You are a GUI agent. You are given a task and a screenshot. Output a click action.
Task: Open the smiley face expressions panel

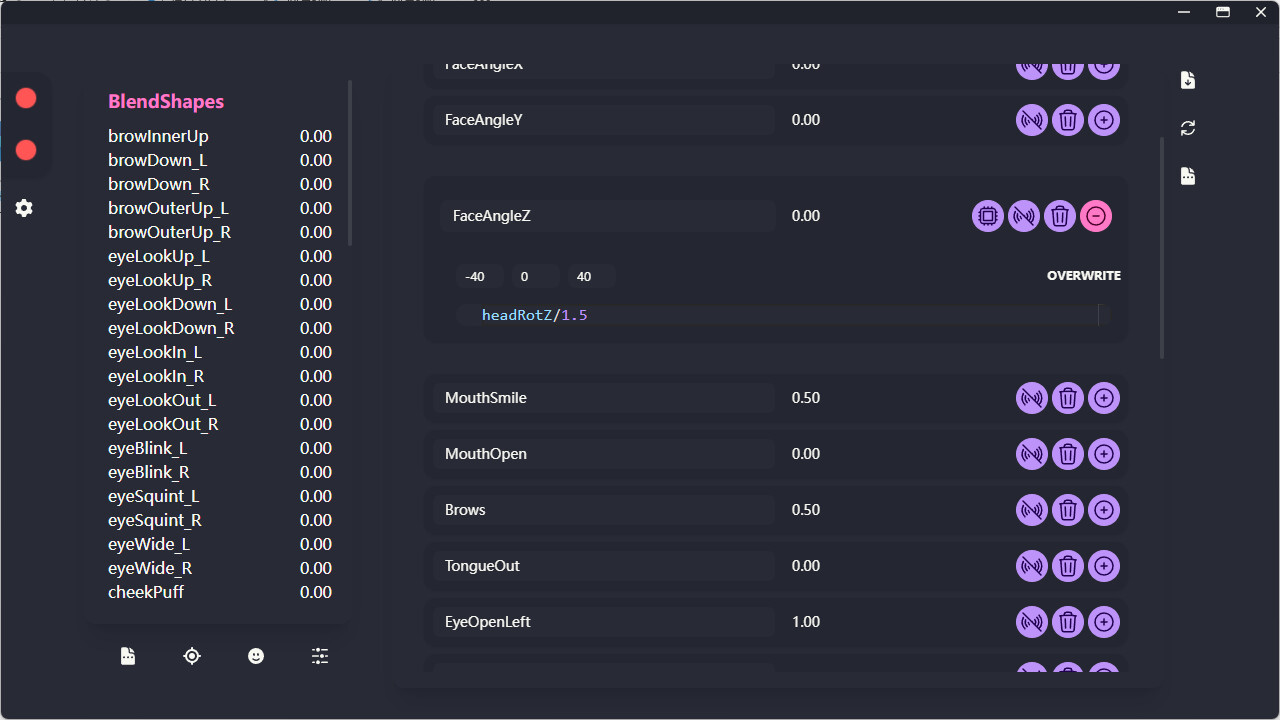[x=256, y=656]
